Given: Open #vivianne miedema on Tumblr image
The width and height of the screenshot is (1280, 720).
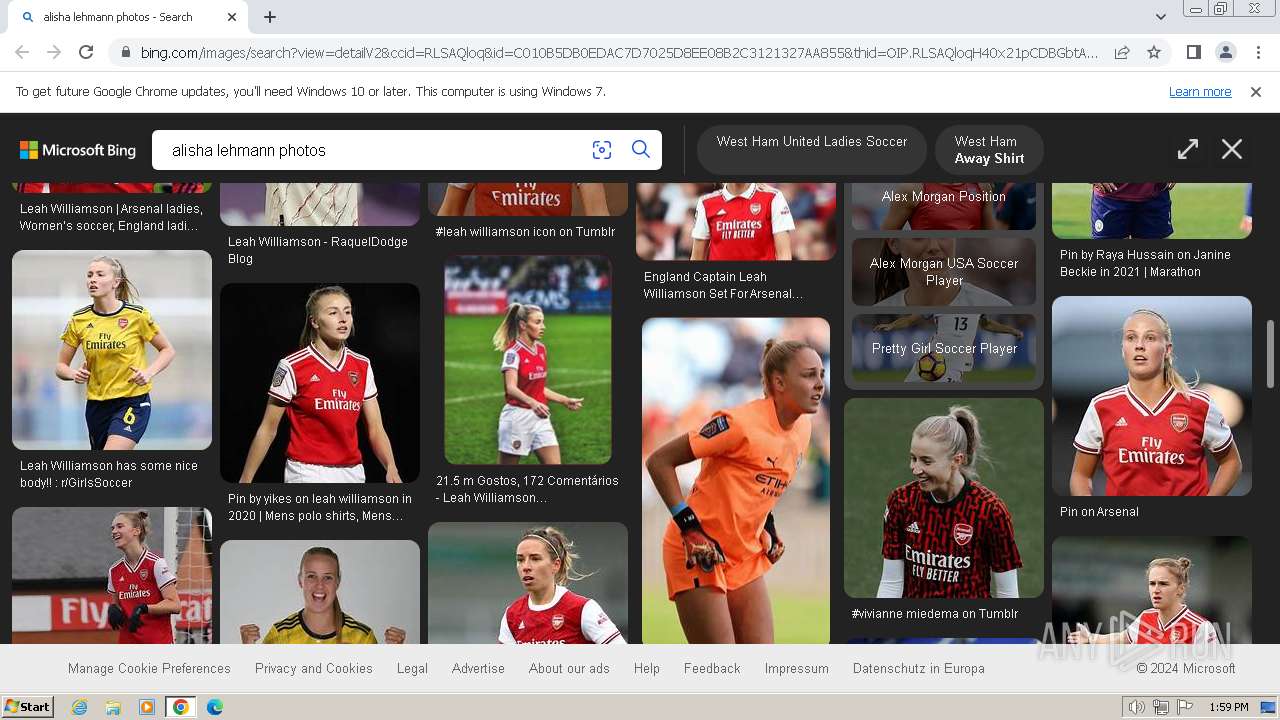Looking at the screenshot, I should coord(944,498).
